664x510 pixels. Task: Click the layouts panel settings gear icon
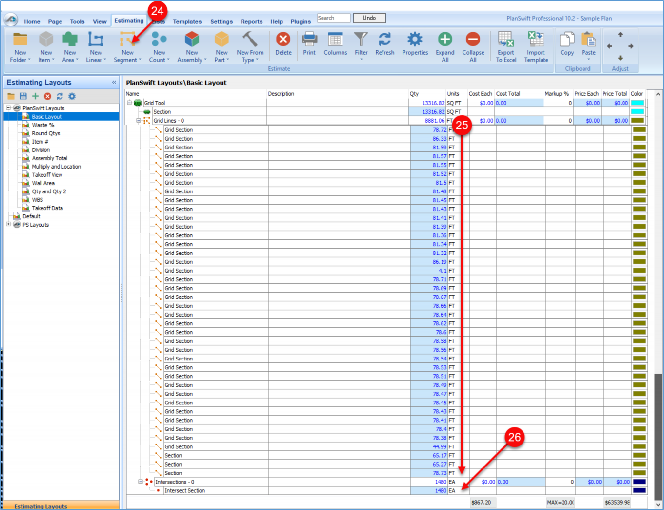pos(72,96)
